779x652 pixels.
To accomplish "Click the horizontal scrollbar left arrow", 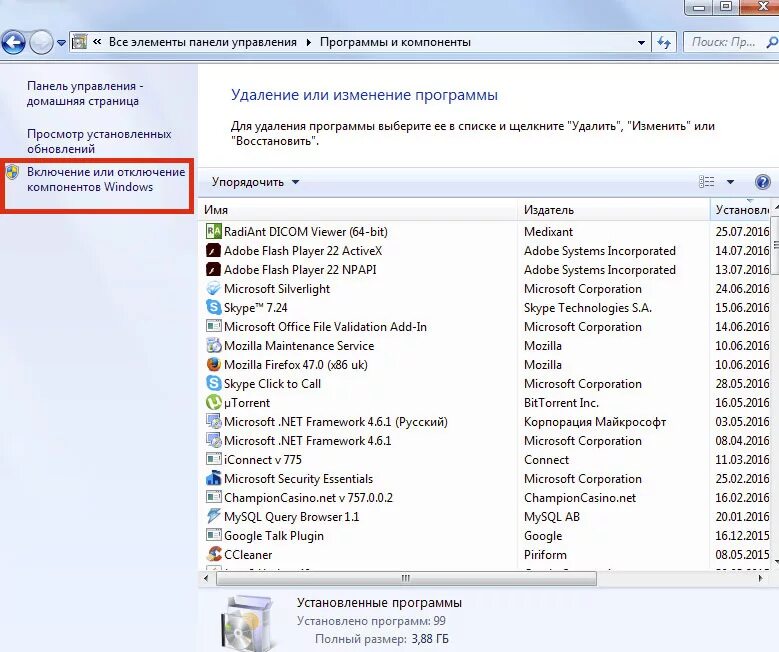I will pos(206,578).
